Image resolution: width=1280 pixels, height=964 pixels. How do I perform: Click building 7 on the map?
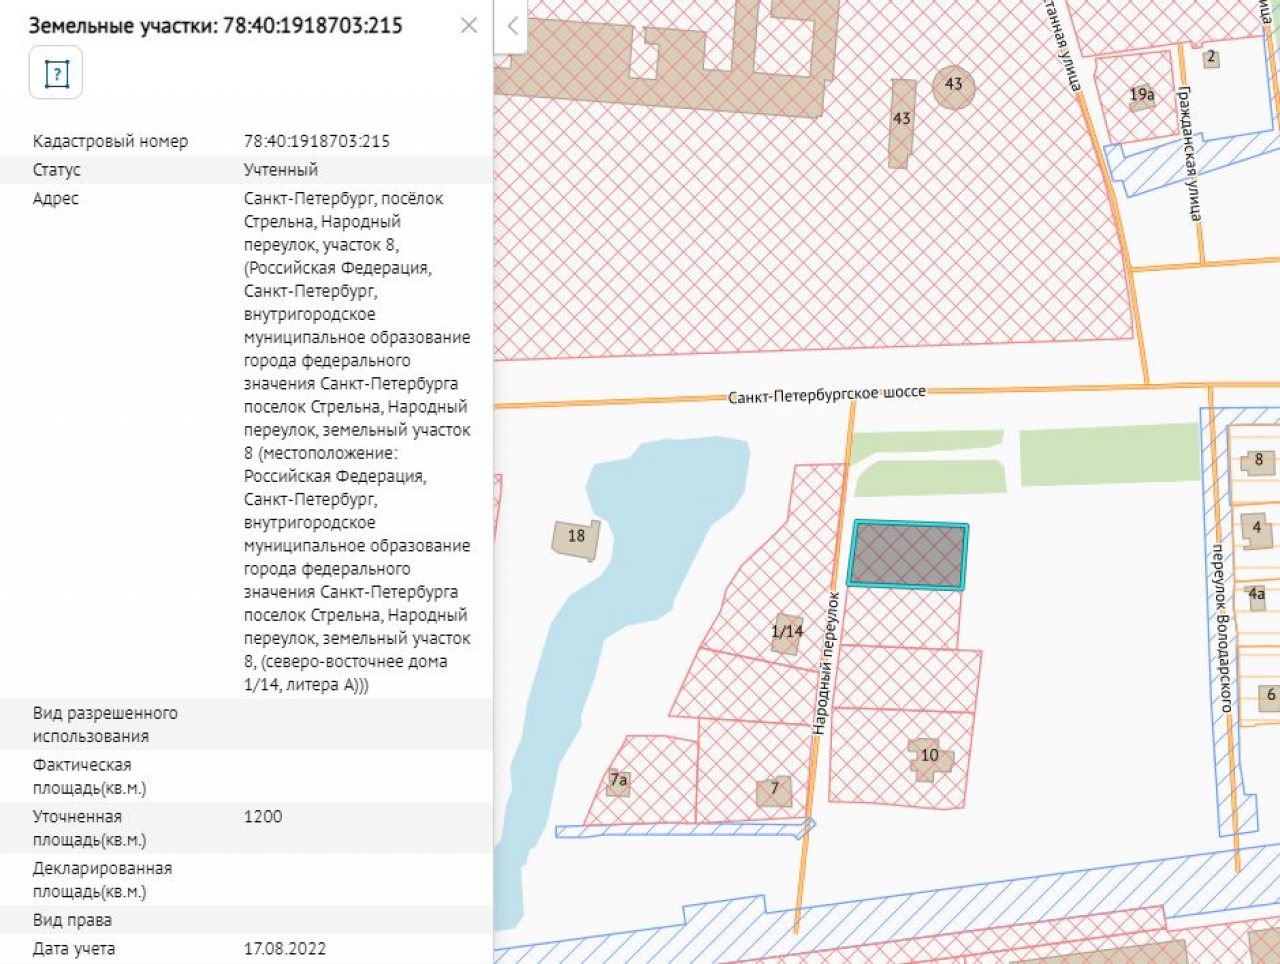click(x=774, y=790)
